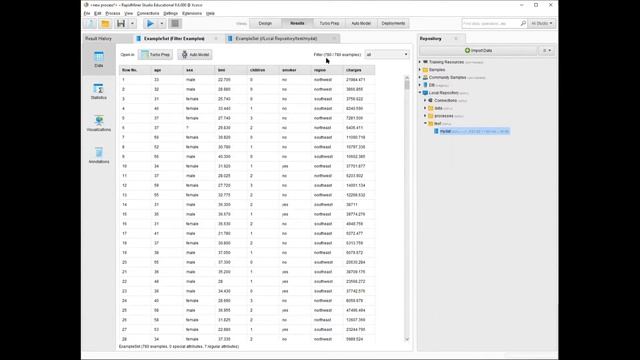
Task: Open the Edit menu
Action: [x=98, y=13]
